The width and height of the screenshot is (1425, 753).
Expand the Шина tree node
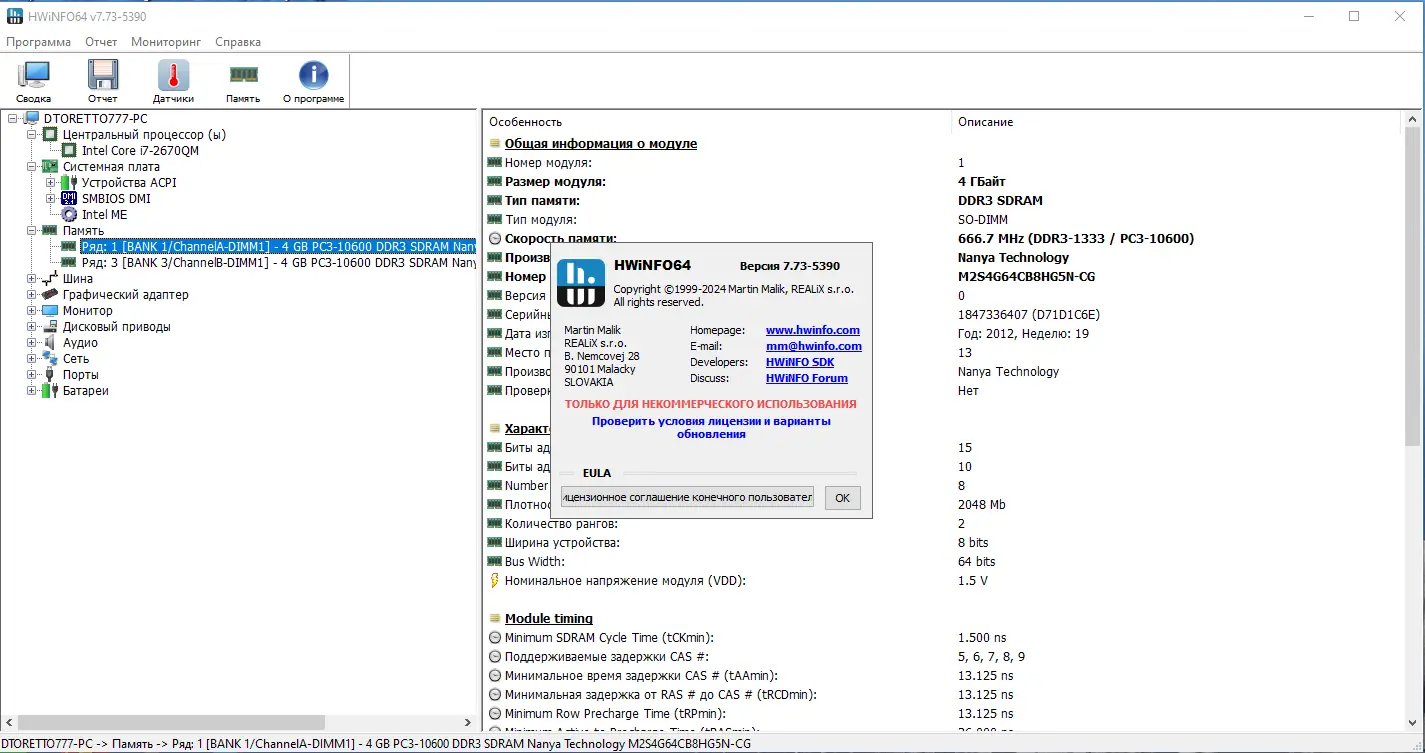pos(32,278)
